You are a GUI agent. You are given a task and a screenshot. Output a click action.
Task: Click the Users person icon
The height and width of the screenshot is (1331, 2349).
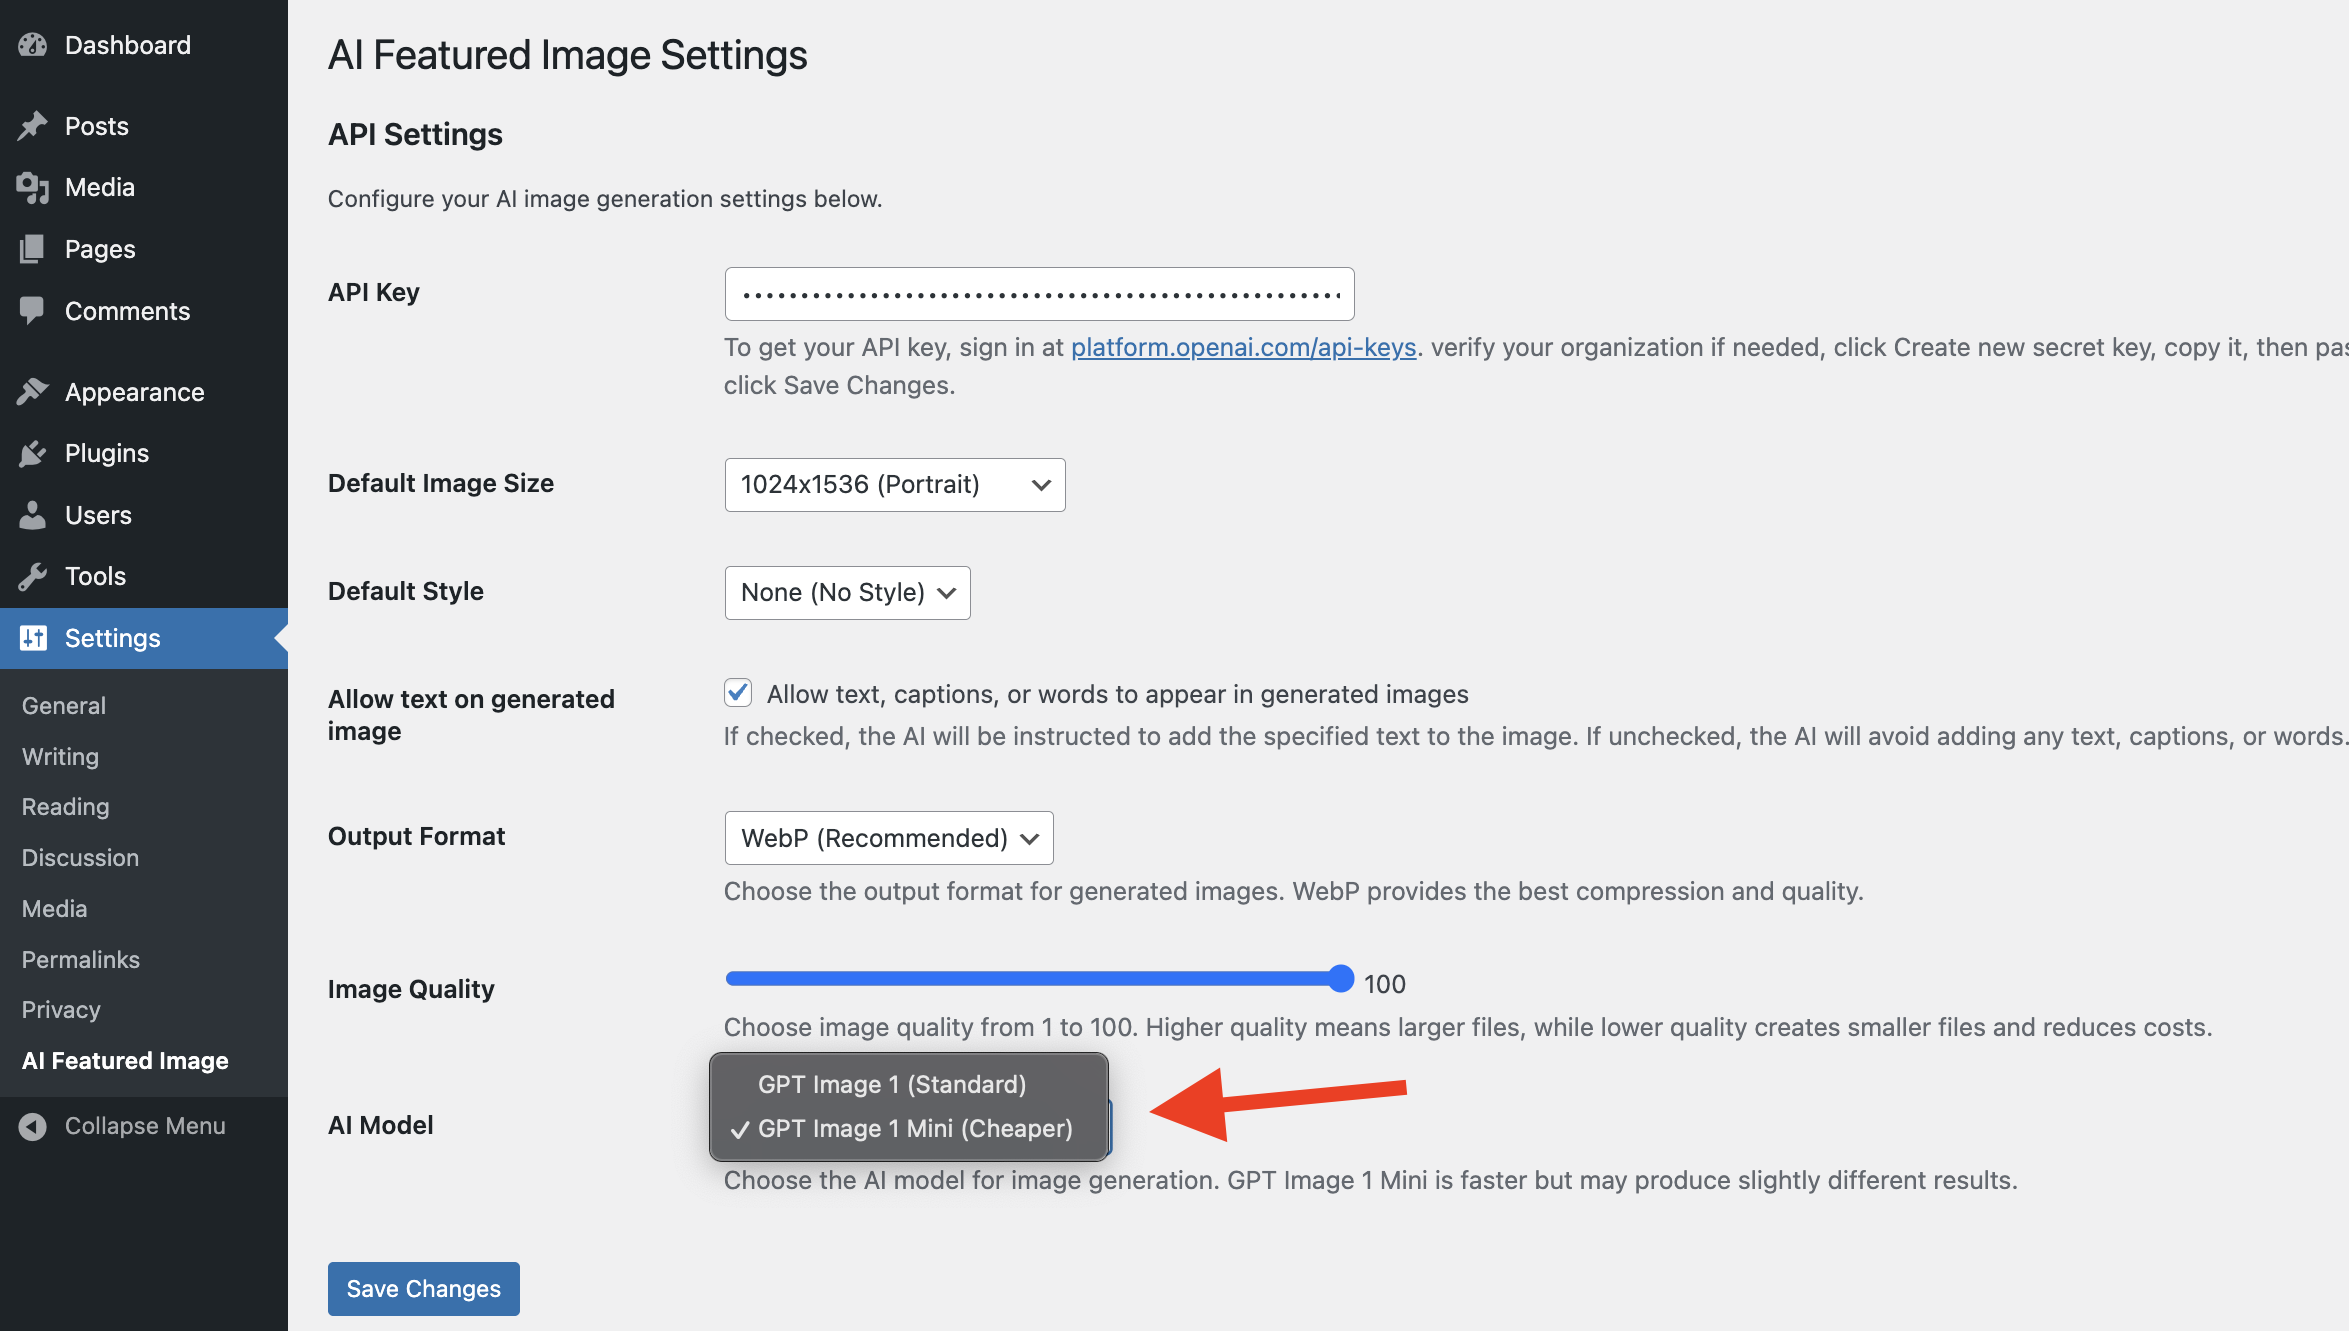click(34, 514)
